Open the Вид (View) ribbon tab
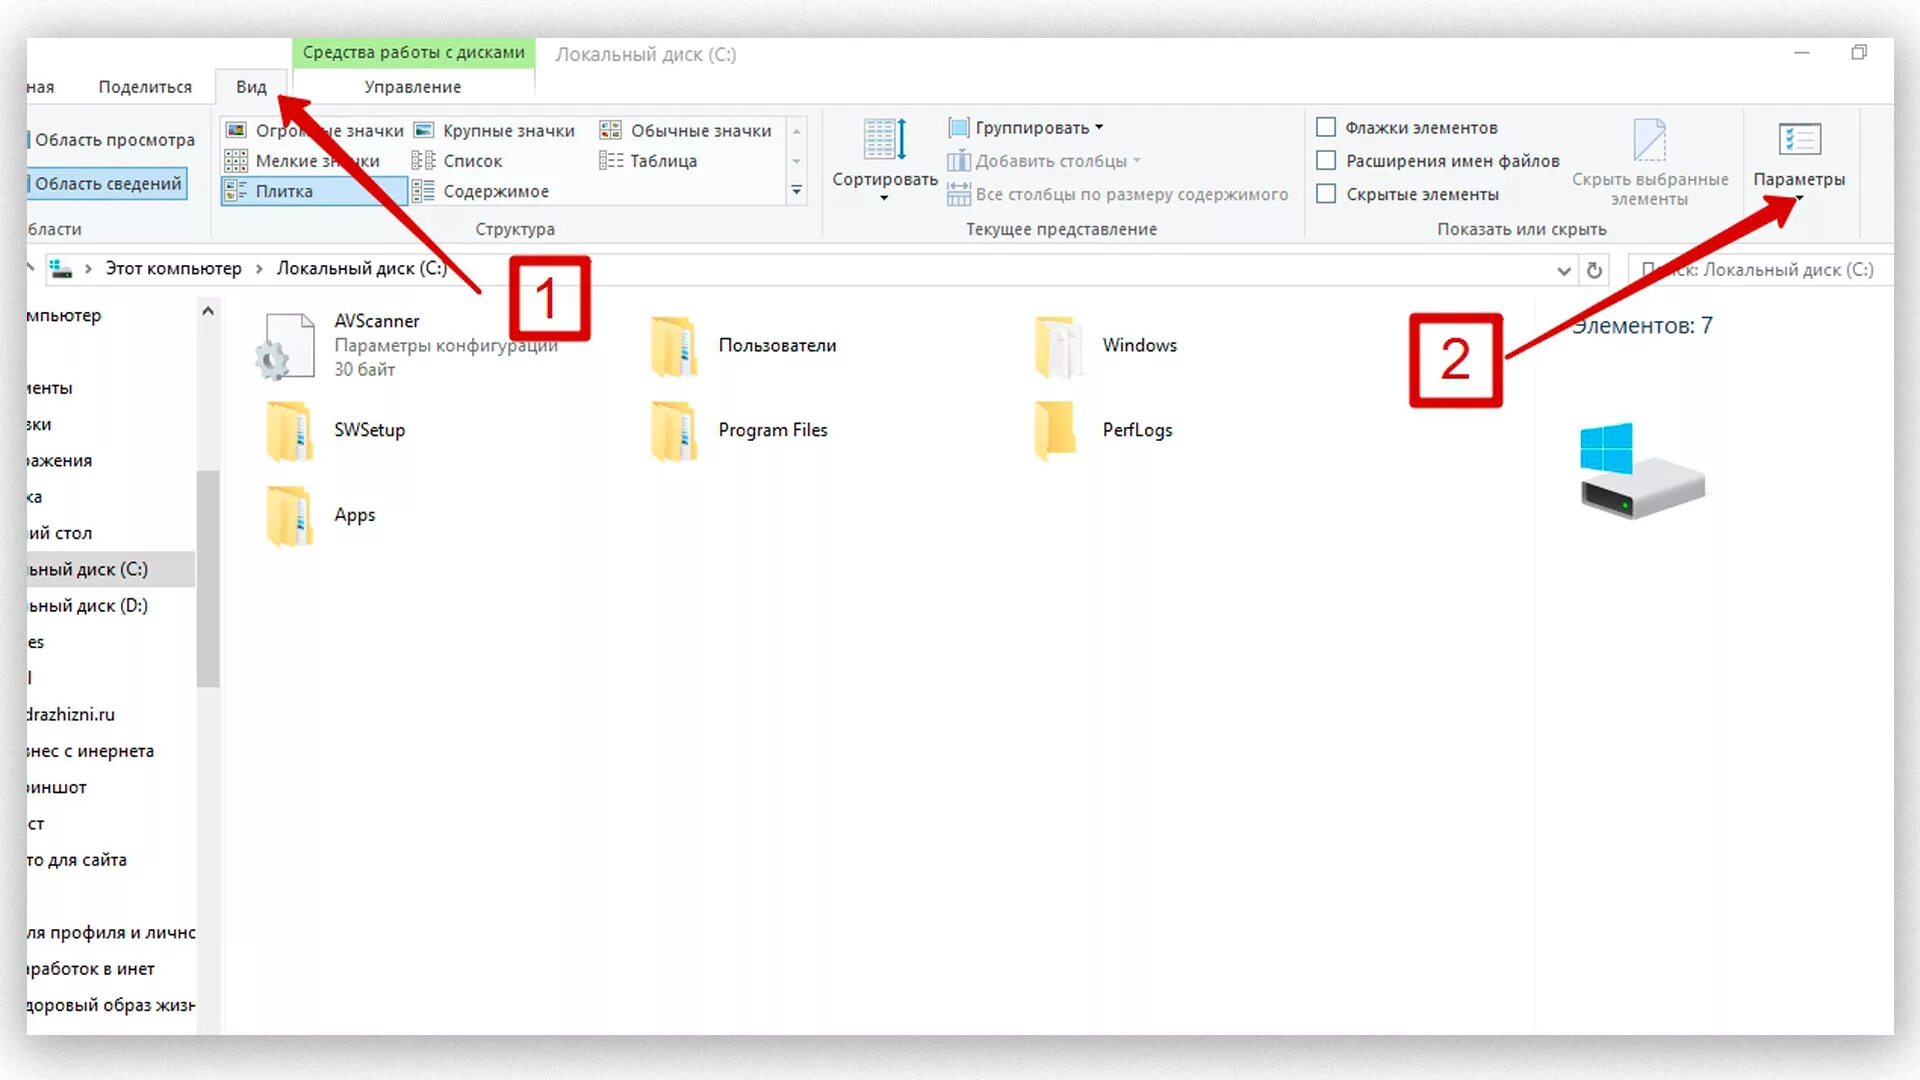The width and height of the screenshot is (1920, 1080). 251,86
